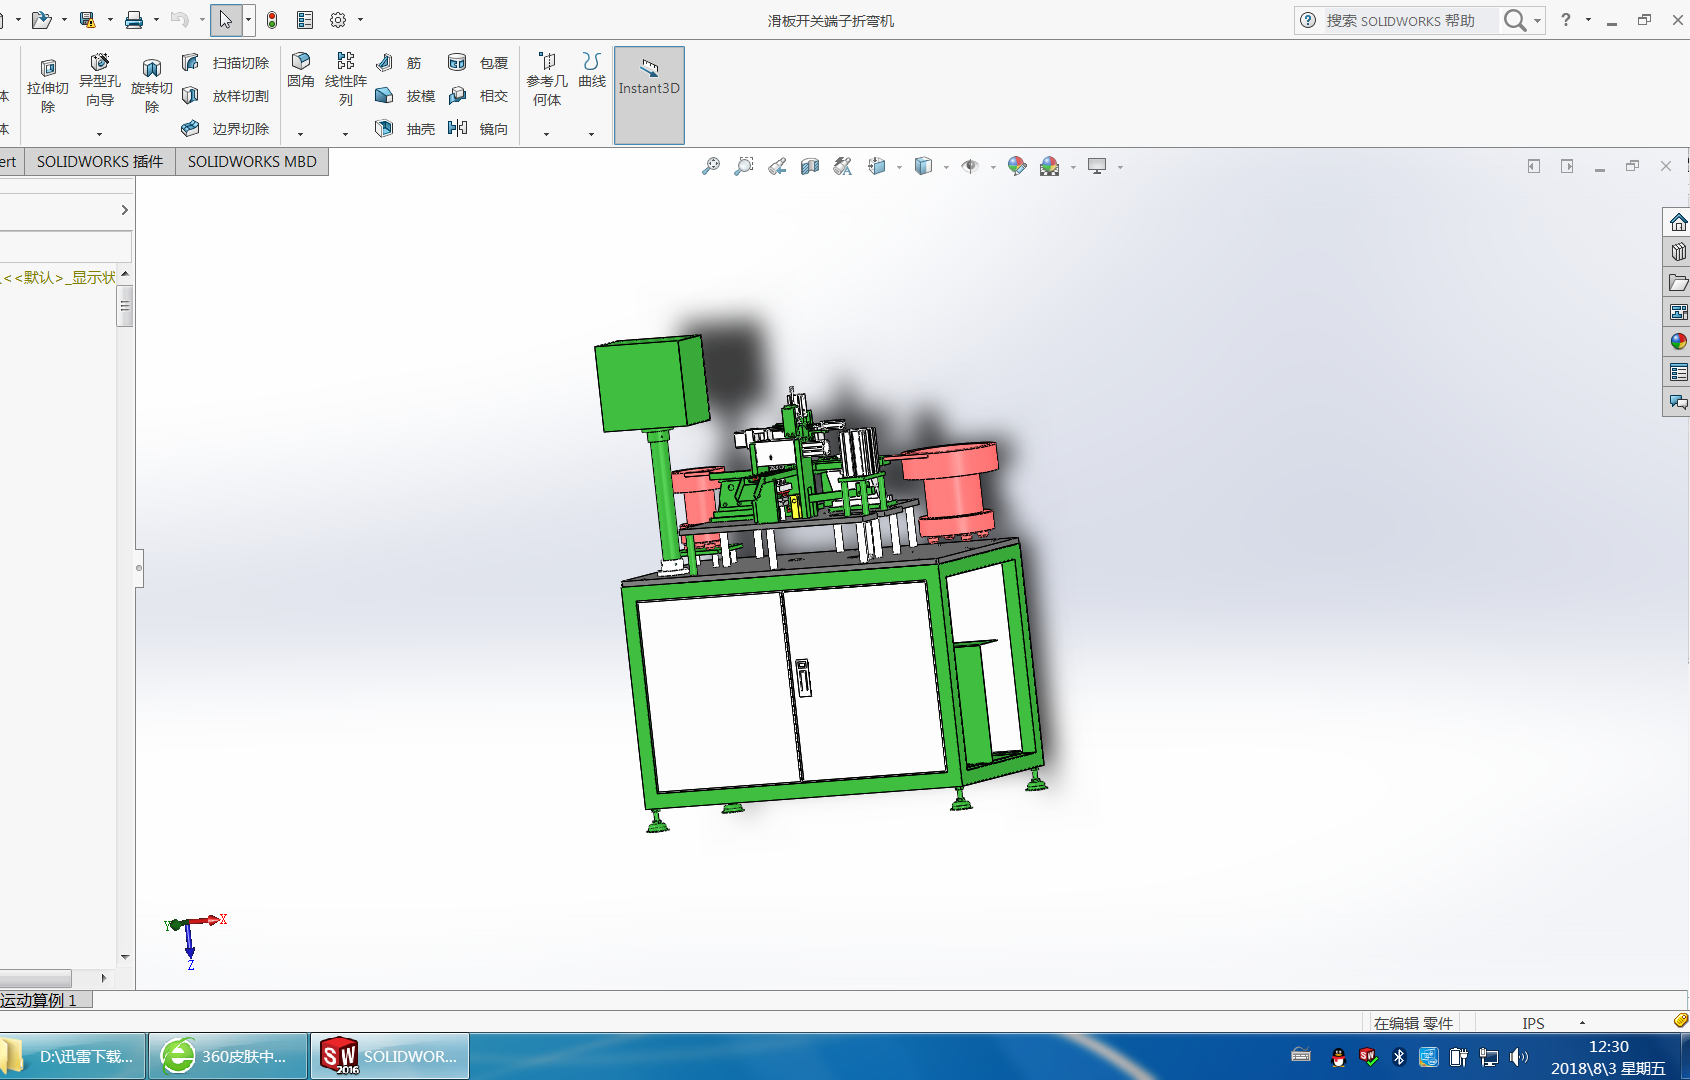The width and height of the screenshot is (1690, 1080).
Task: Toggle the Rebuild traffic light button
Action: point(272,20)
